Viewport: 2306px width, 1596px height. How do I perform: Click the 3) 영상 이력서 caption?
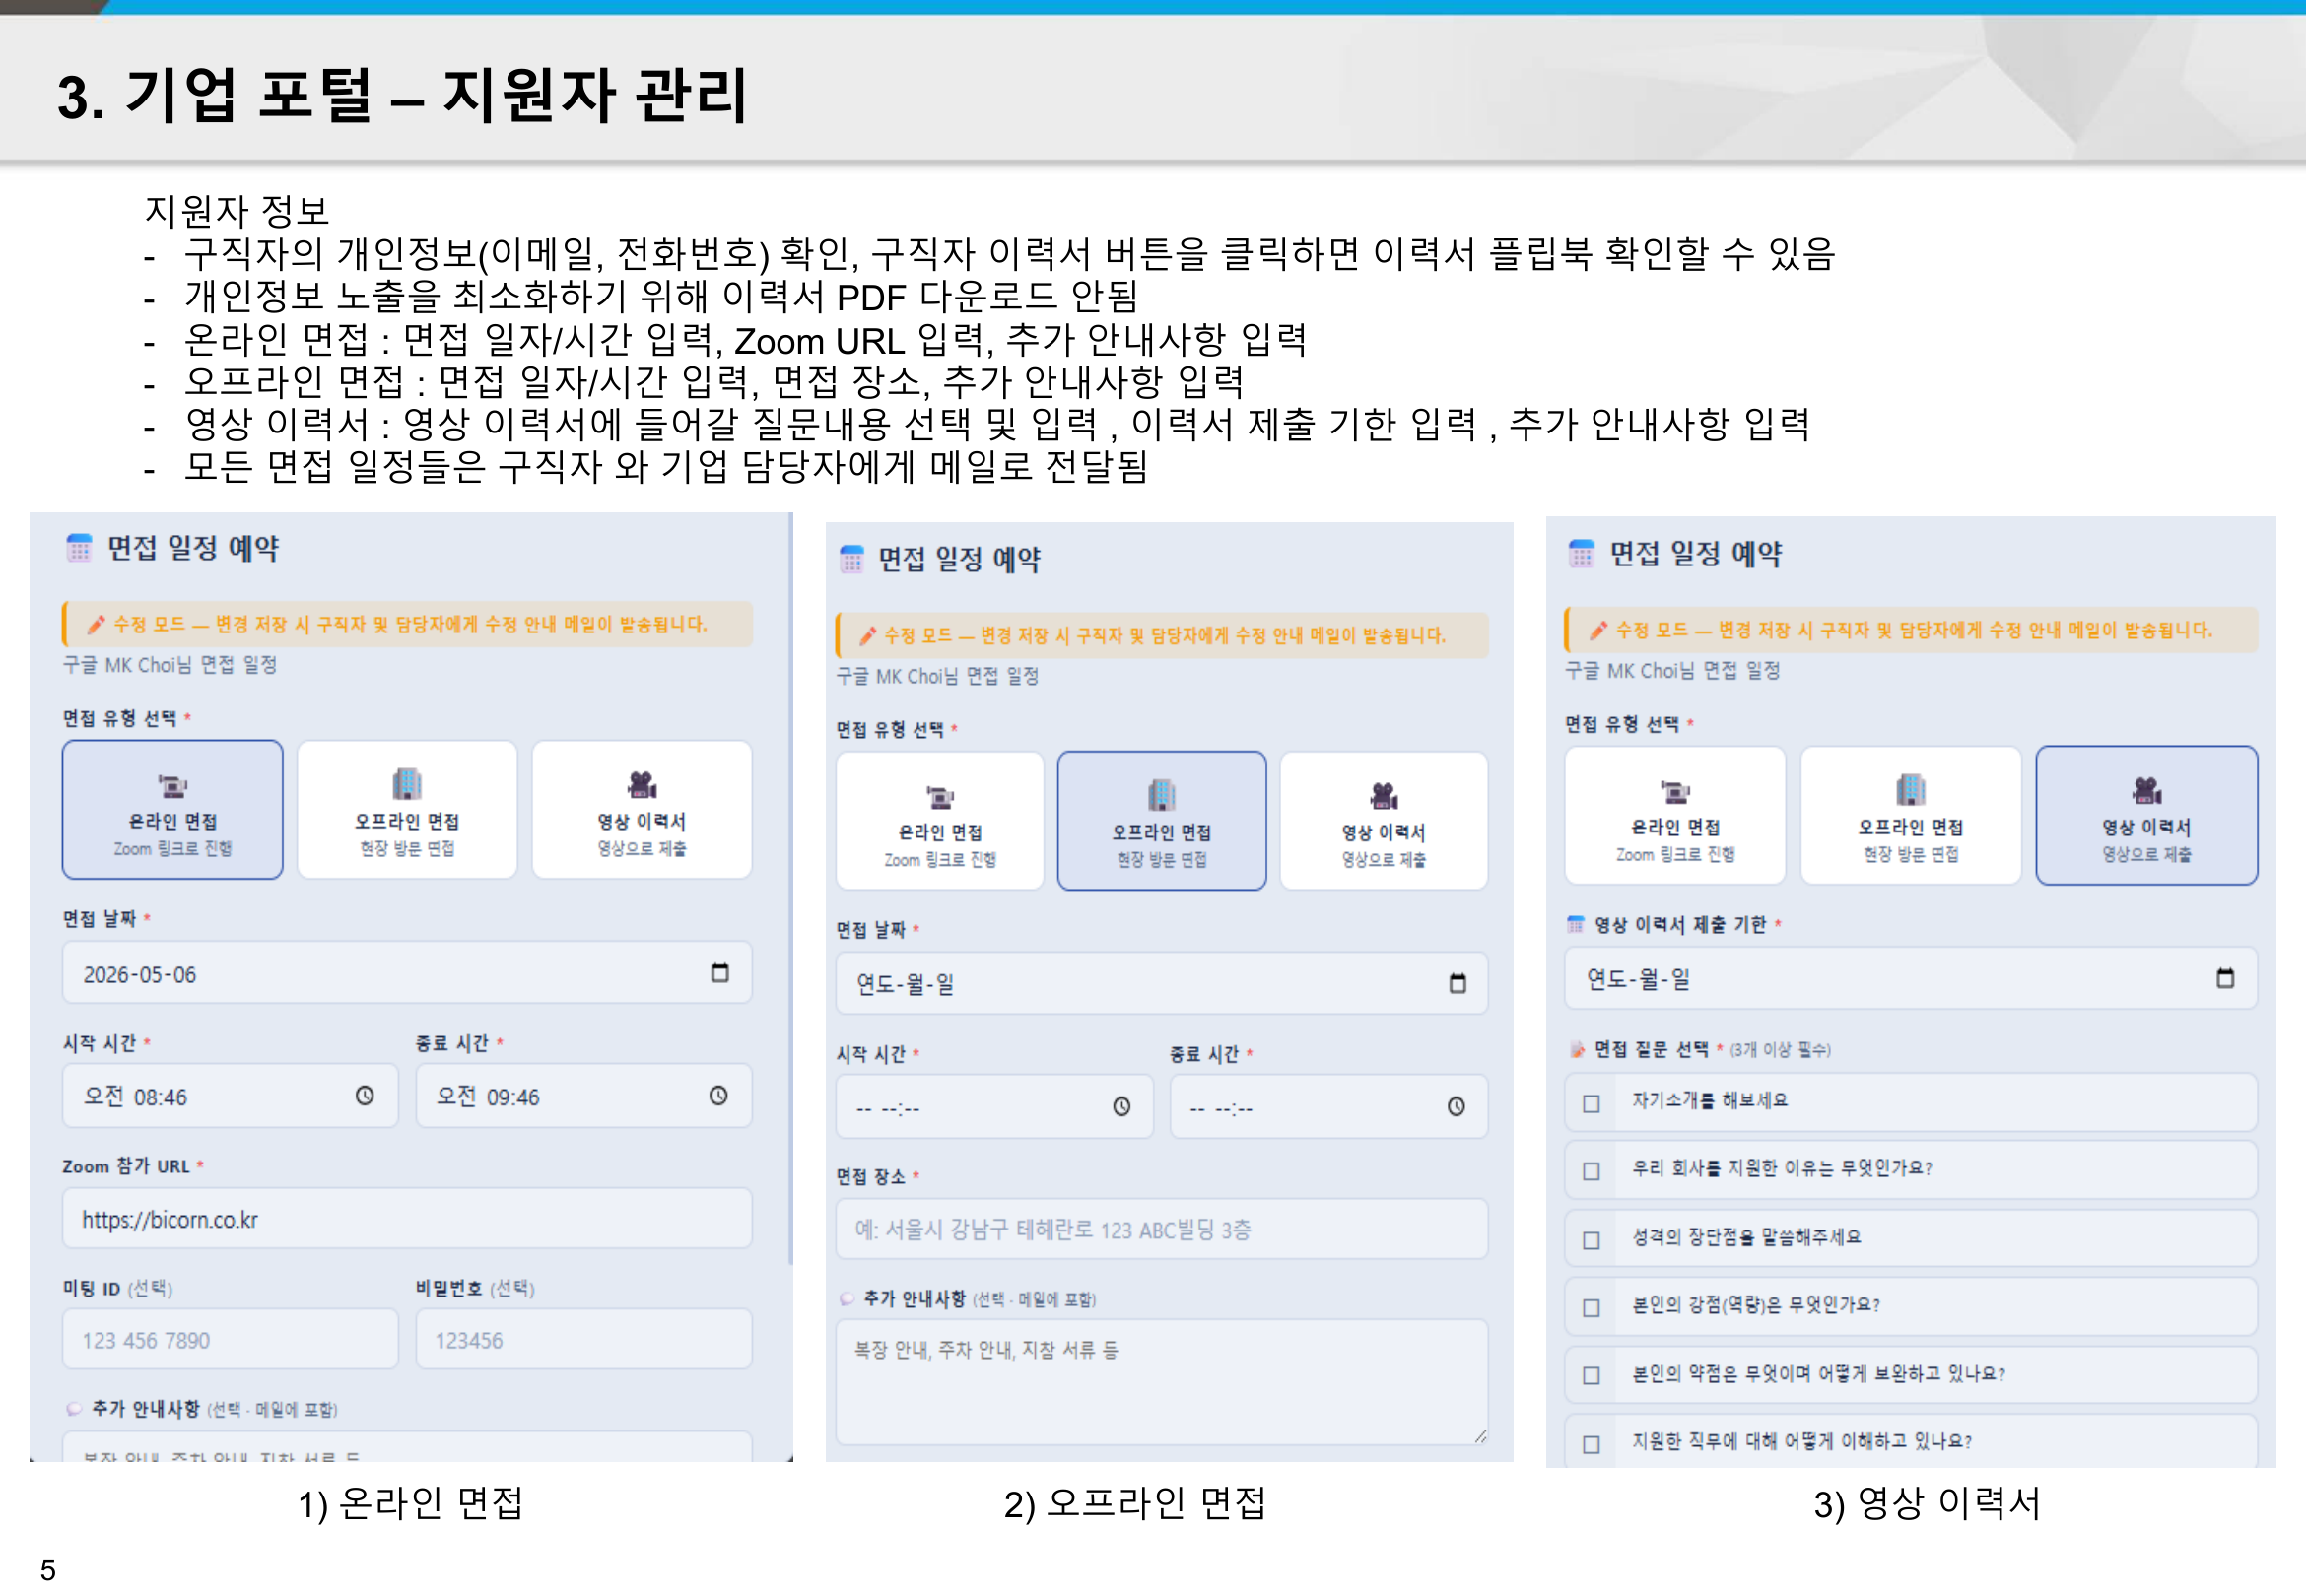click(1926, 1502)
